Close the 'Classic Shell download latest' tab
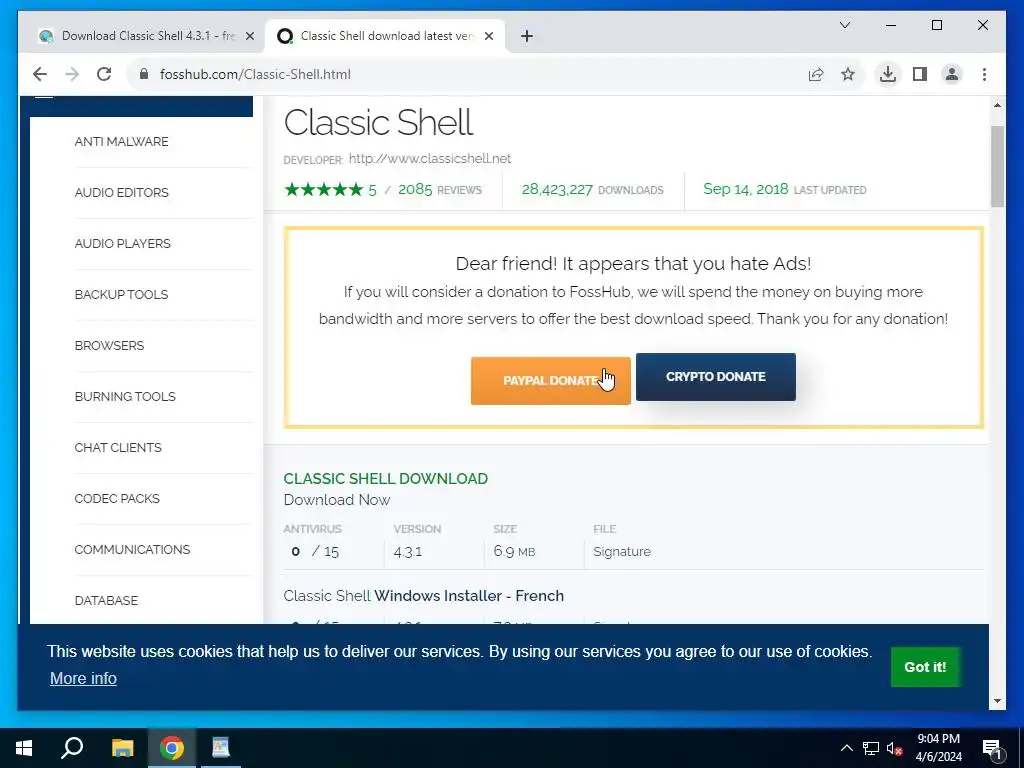 tap(488, 37)
